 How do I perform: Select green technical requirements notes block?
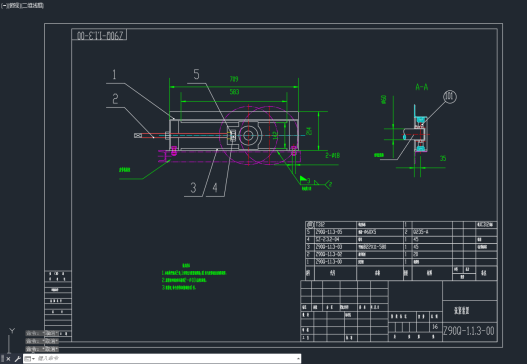click(x=194, y=277)
